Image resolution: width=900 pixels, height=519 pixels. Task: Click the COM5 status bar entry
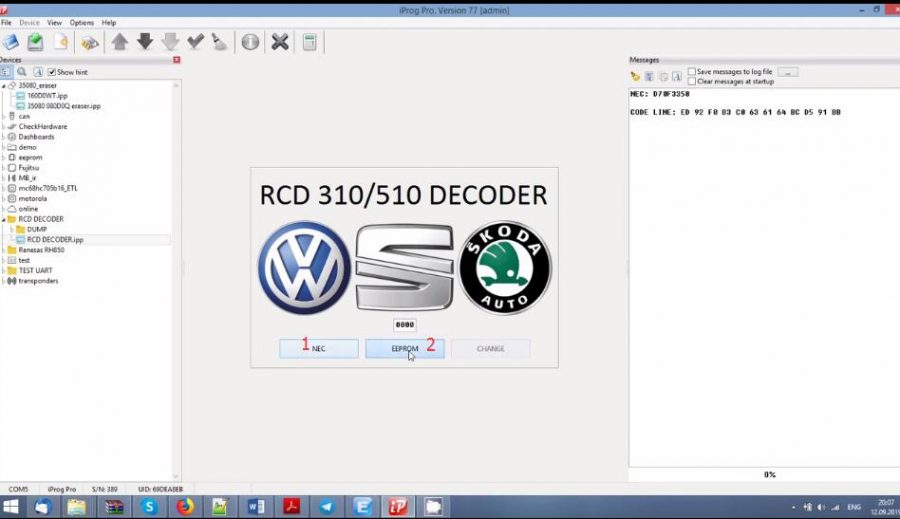pos(18,489)
